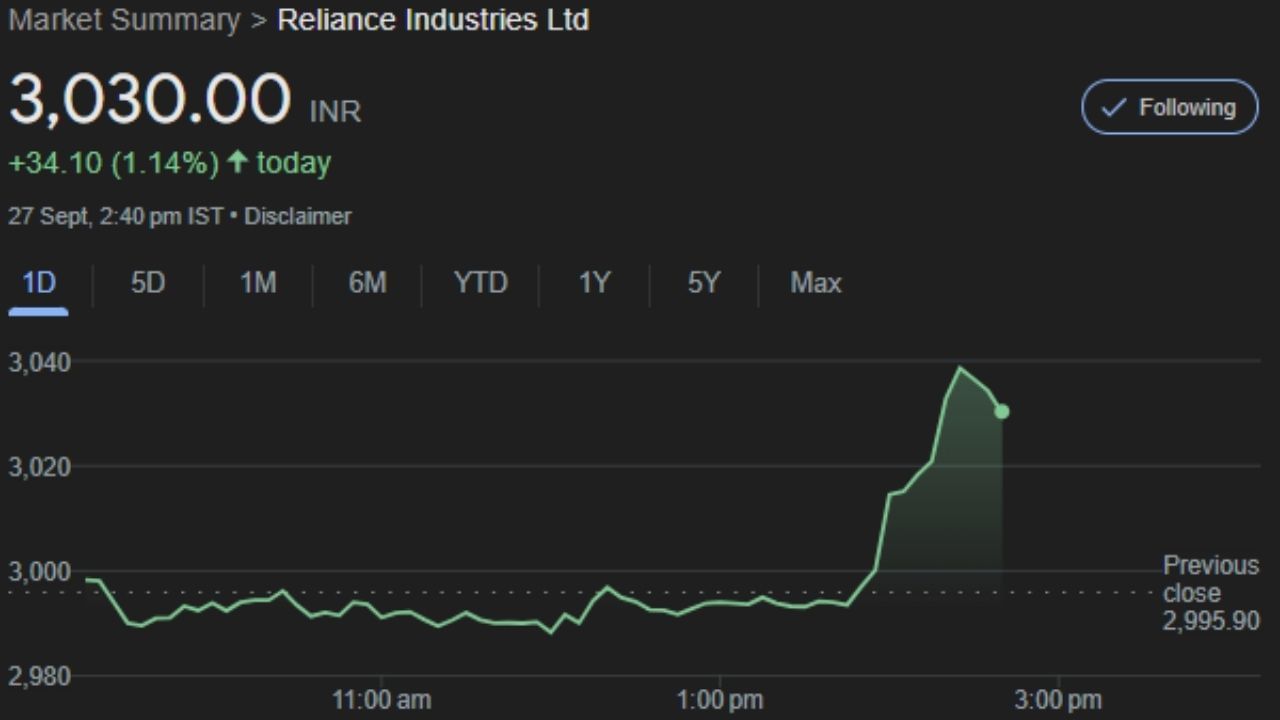Click the 3,040 axis label

coord(40,362)
